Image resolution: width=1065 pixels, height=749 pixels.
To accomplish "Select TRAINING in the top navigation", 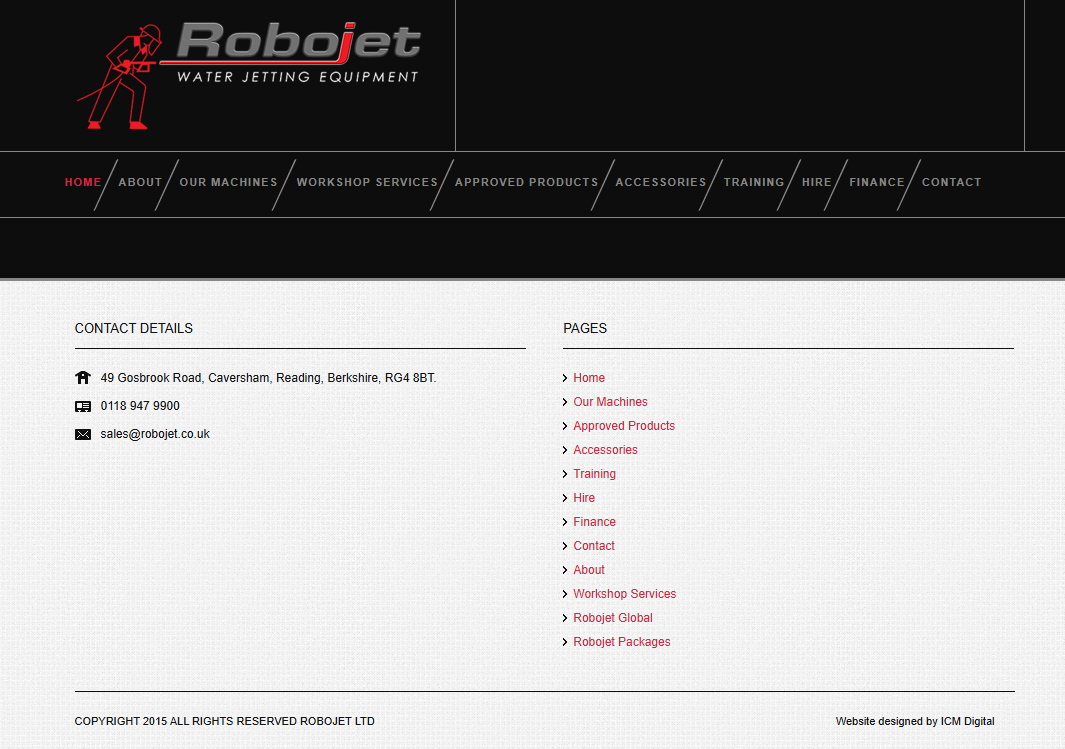I will tap(754, 183).
